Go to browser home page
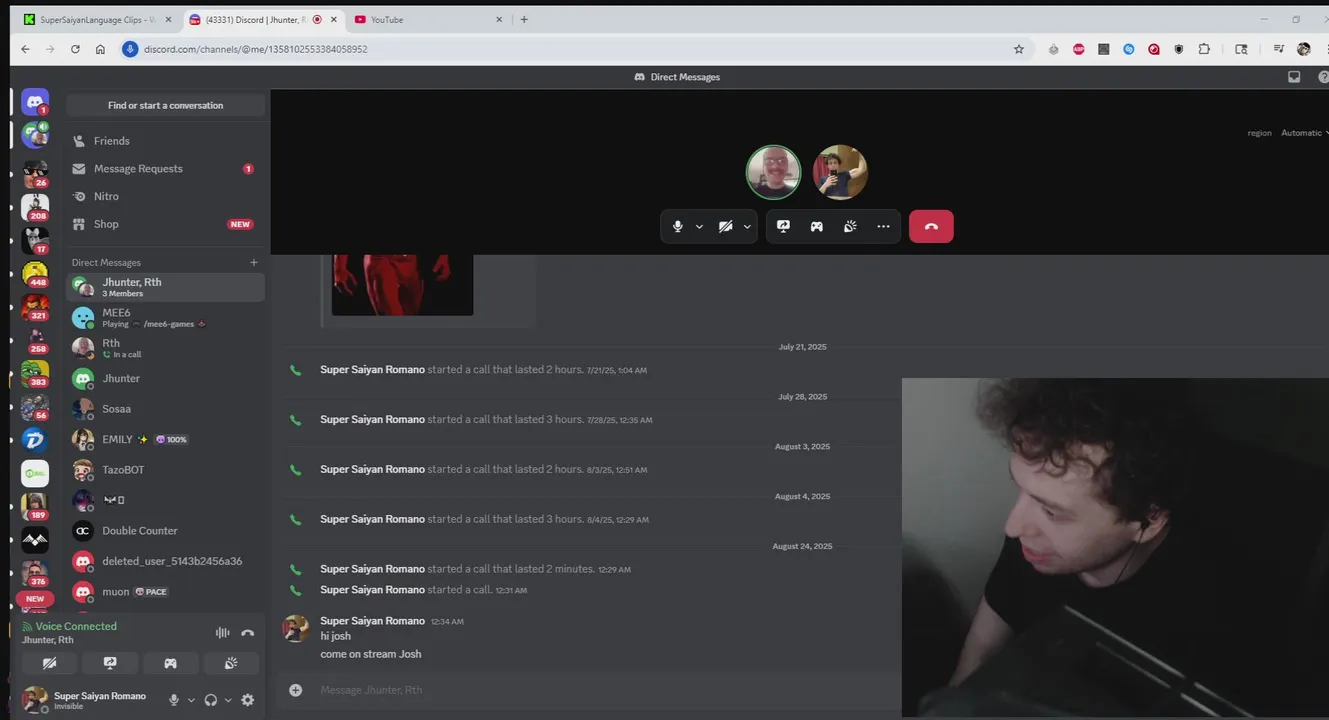The height and width of the screenshot is (720, 1329). 100,49
